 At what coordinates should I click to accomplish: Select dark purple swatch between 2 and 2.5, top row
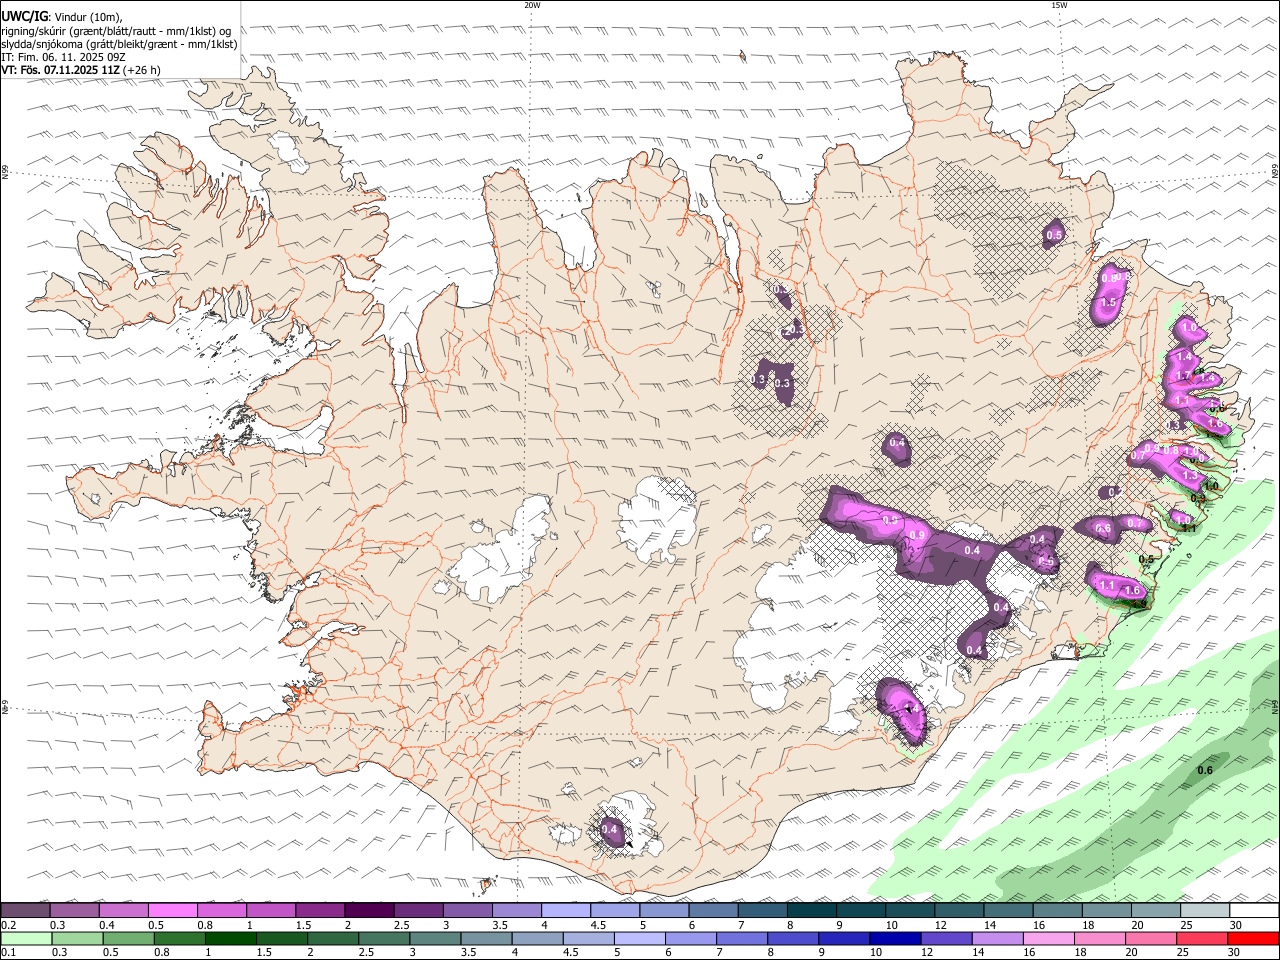368,911
